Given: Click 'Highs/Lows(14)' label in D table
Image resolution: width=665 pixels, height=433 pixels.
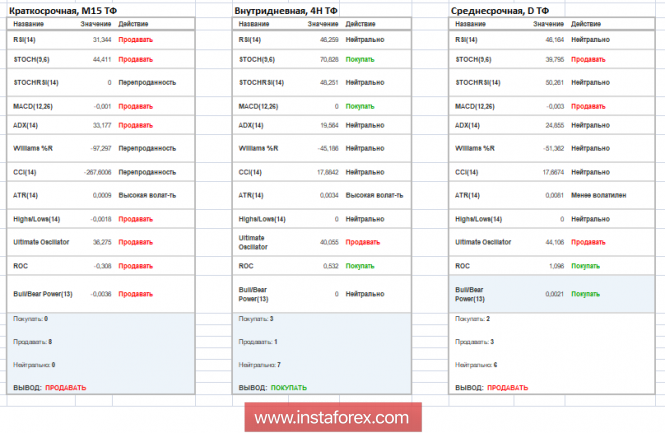Looking at the screenshot, I should coord(478,219).
